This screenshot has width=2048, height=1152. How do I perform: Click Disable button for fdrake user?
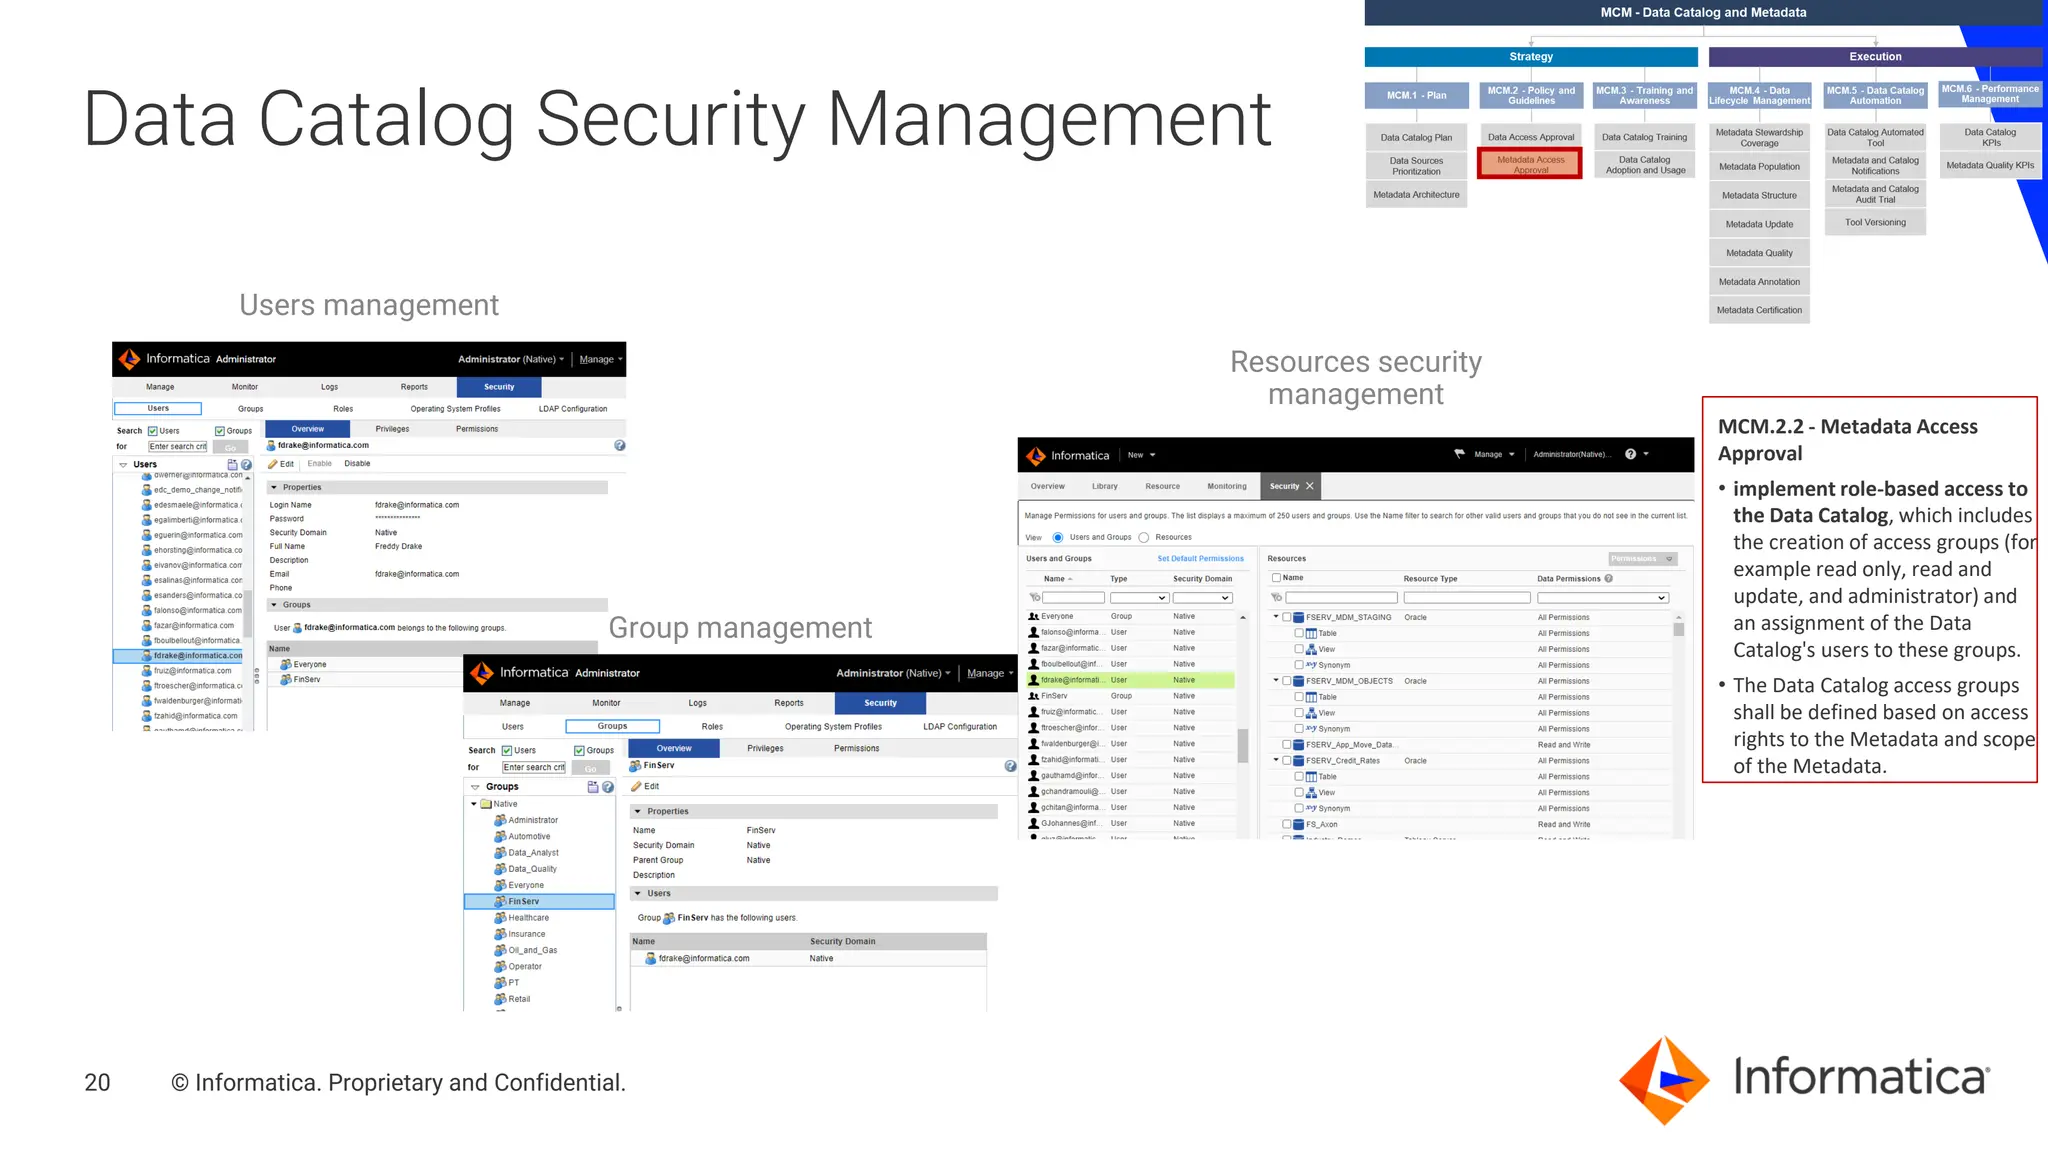tap(357, 464)
